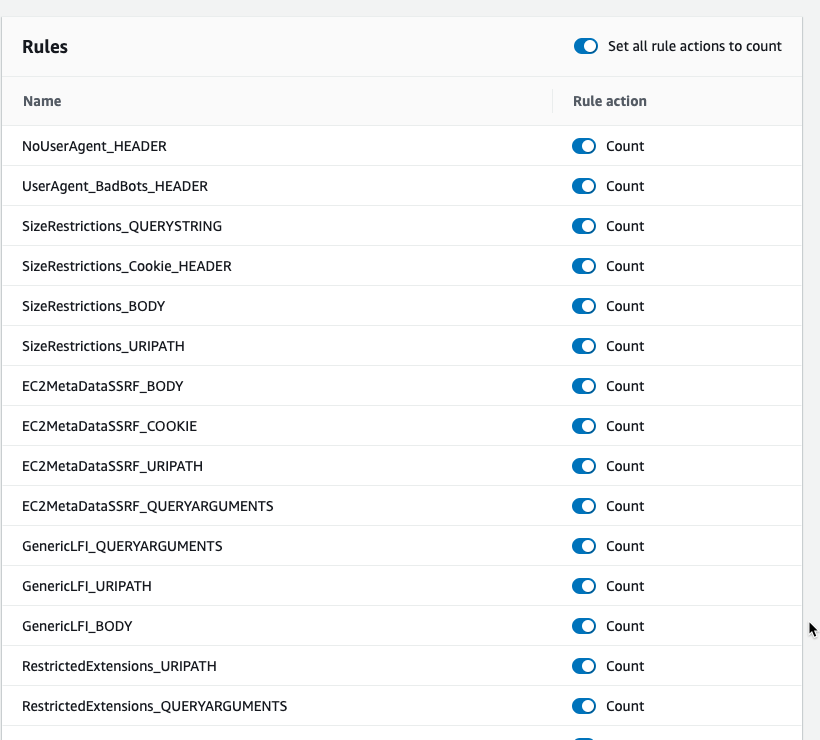The height and width of the screenshot is (740, 820).
Task: Disable Count on EC2MetaDataSSRF_COOKIE rule
Action: click(x=584, y=426)
